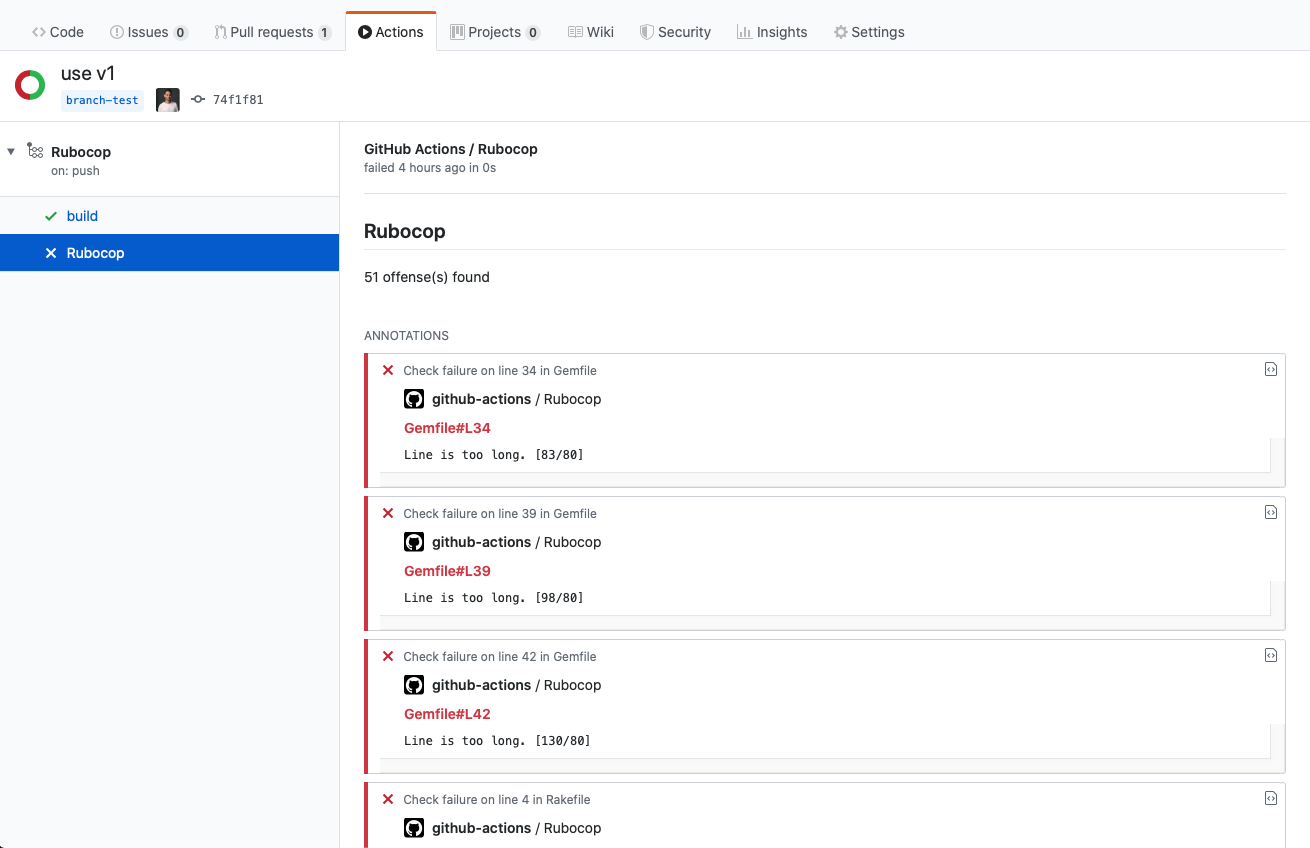Open the Pull requests tab
Viewport: 1310px width, 848px height.
coord(273,32)
